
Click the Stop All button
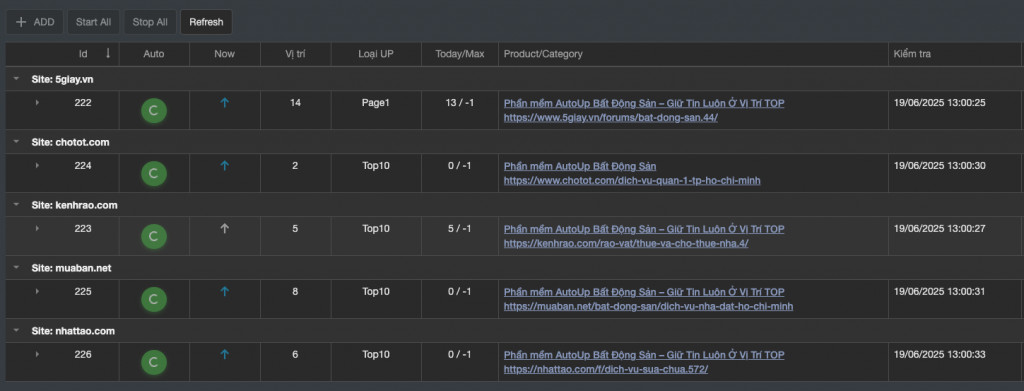point(150,22)
